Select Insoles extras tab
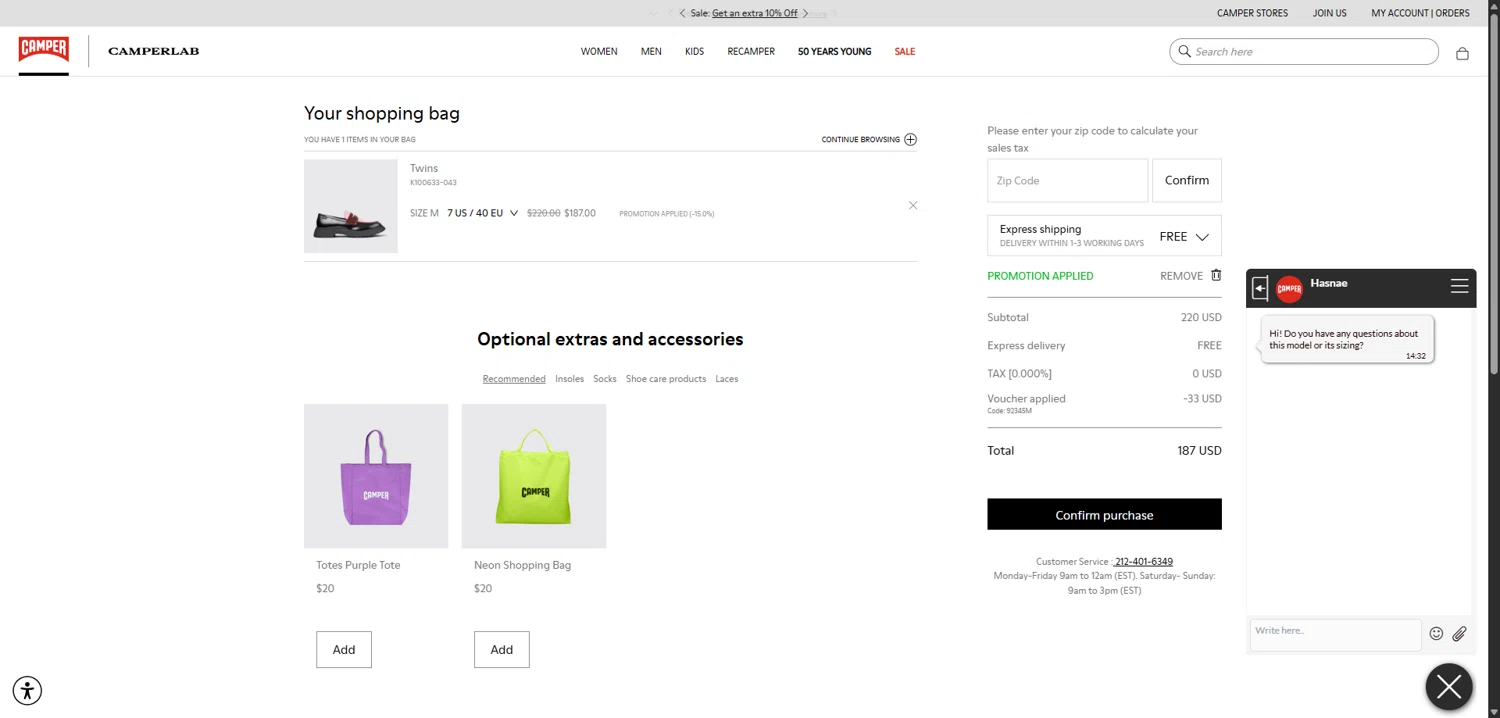The width and height of the screenshot is (1500, 718). [570, 379]
